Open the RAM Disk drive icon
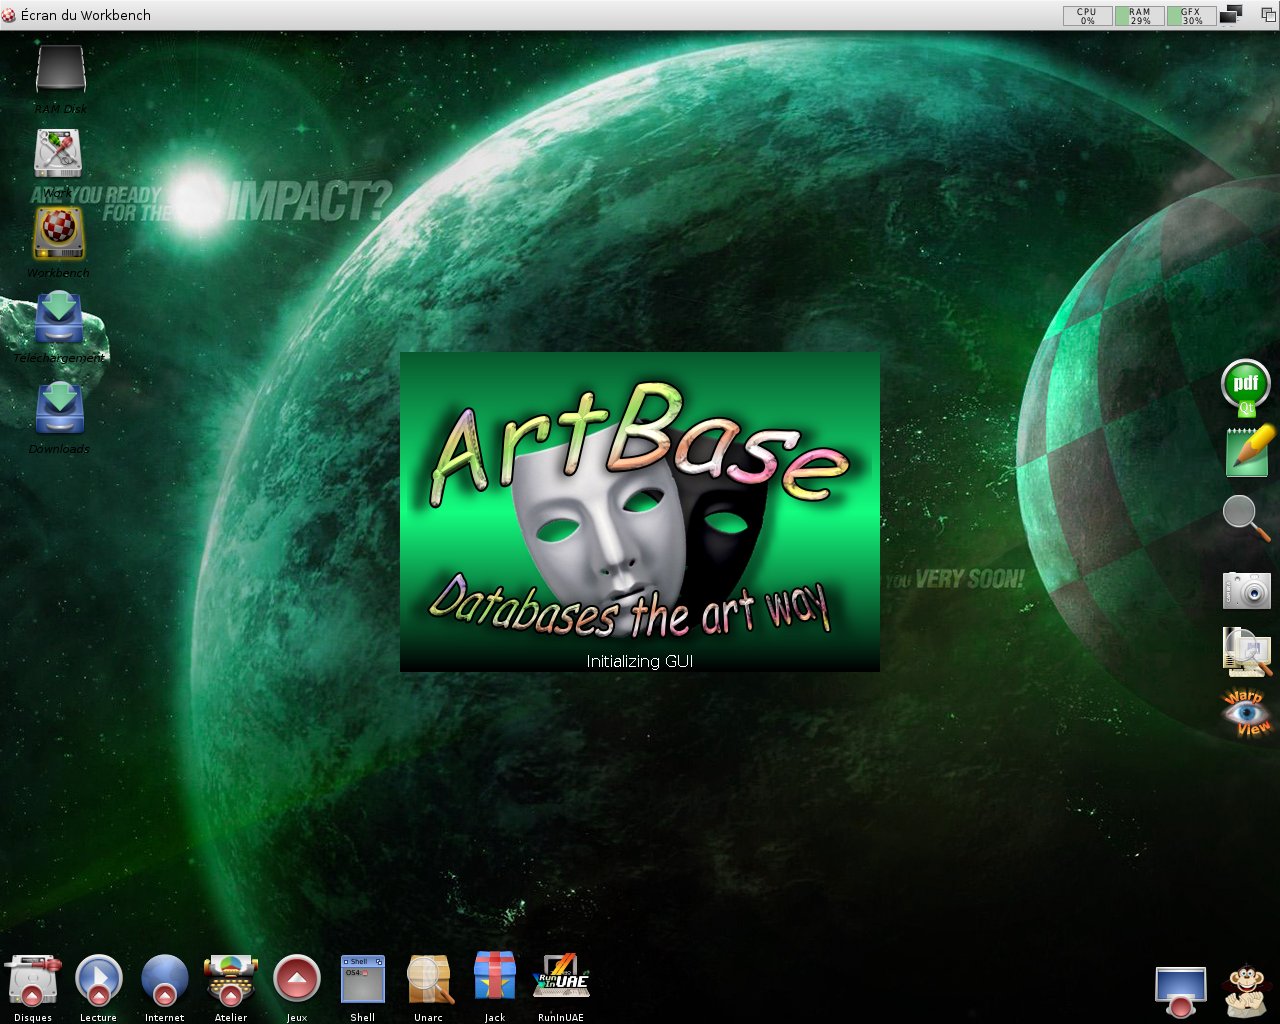This screenshot has width=1280, height=1024. click(x=60, y=69)
